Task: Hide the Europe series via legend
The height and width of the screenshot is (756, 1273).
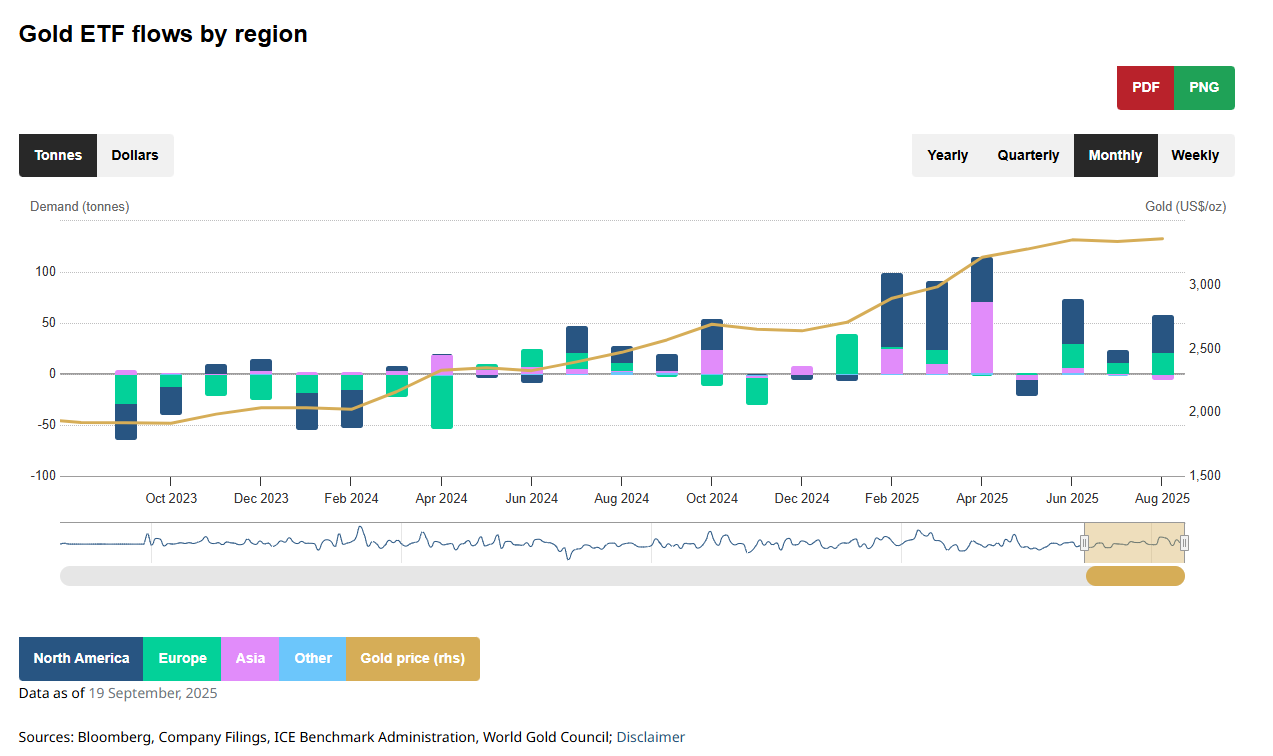Action: tap(182, 659)
